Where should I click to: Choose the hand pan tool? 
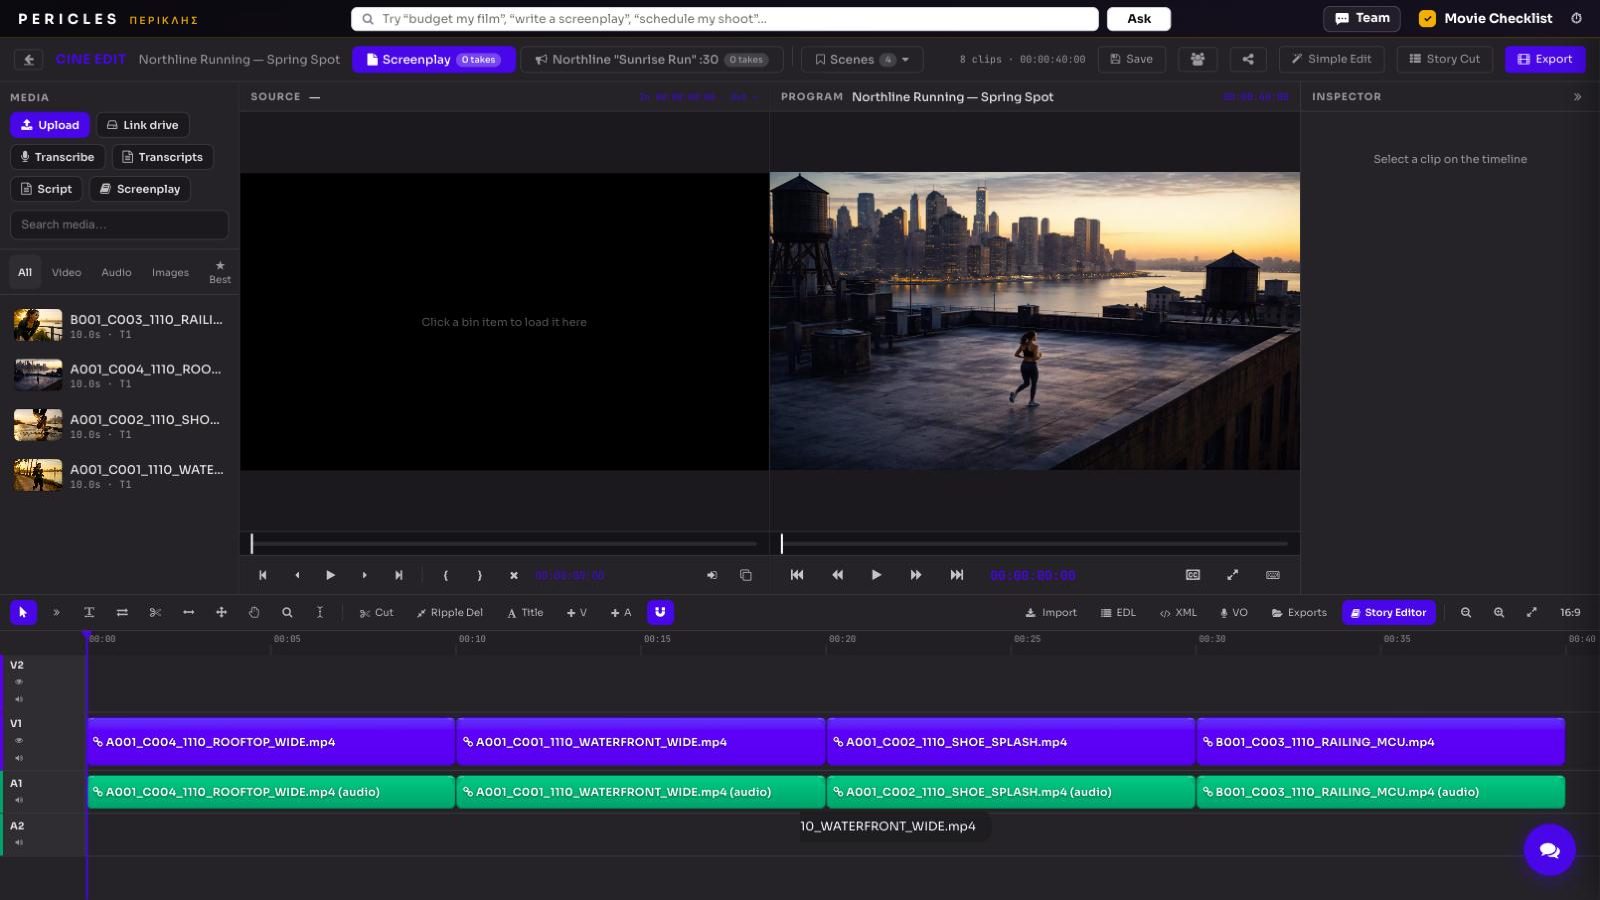tap(254, 612)
